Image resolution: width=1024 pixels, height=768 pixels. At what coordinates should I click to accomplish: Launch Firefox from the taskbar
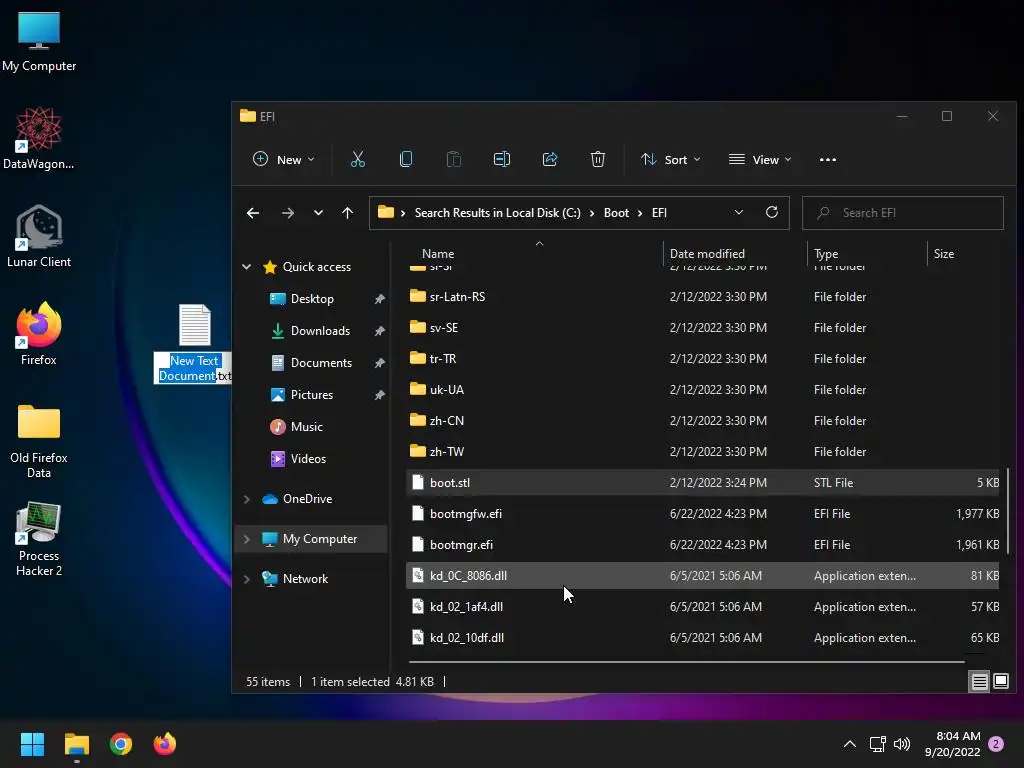165,744
